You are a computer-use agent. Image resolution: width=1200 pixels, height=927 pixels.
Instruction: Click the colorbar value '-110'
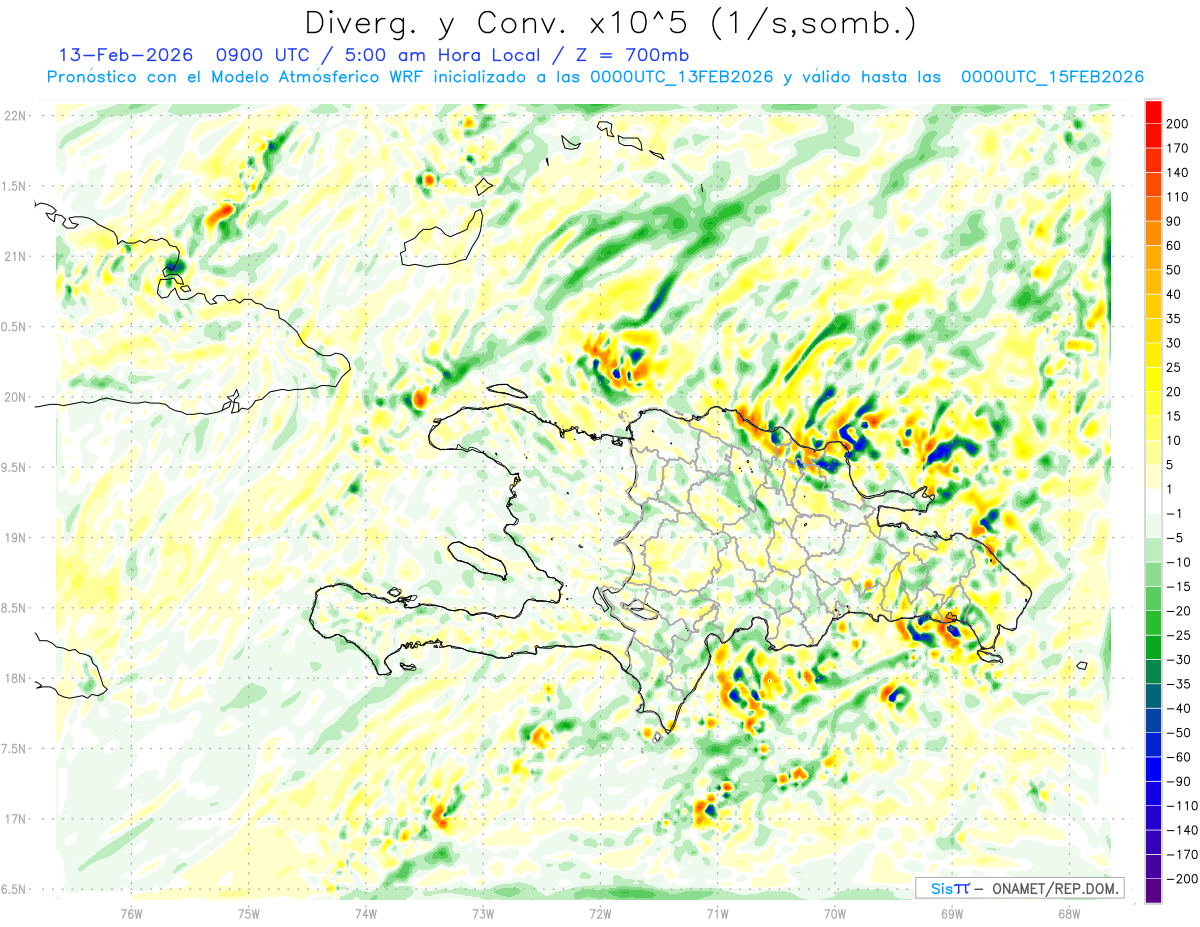click(1183, 806)
